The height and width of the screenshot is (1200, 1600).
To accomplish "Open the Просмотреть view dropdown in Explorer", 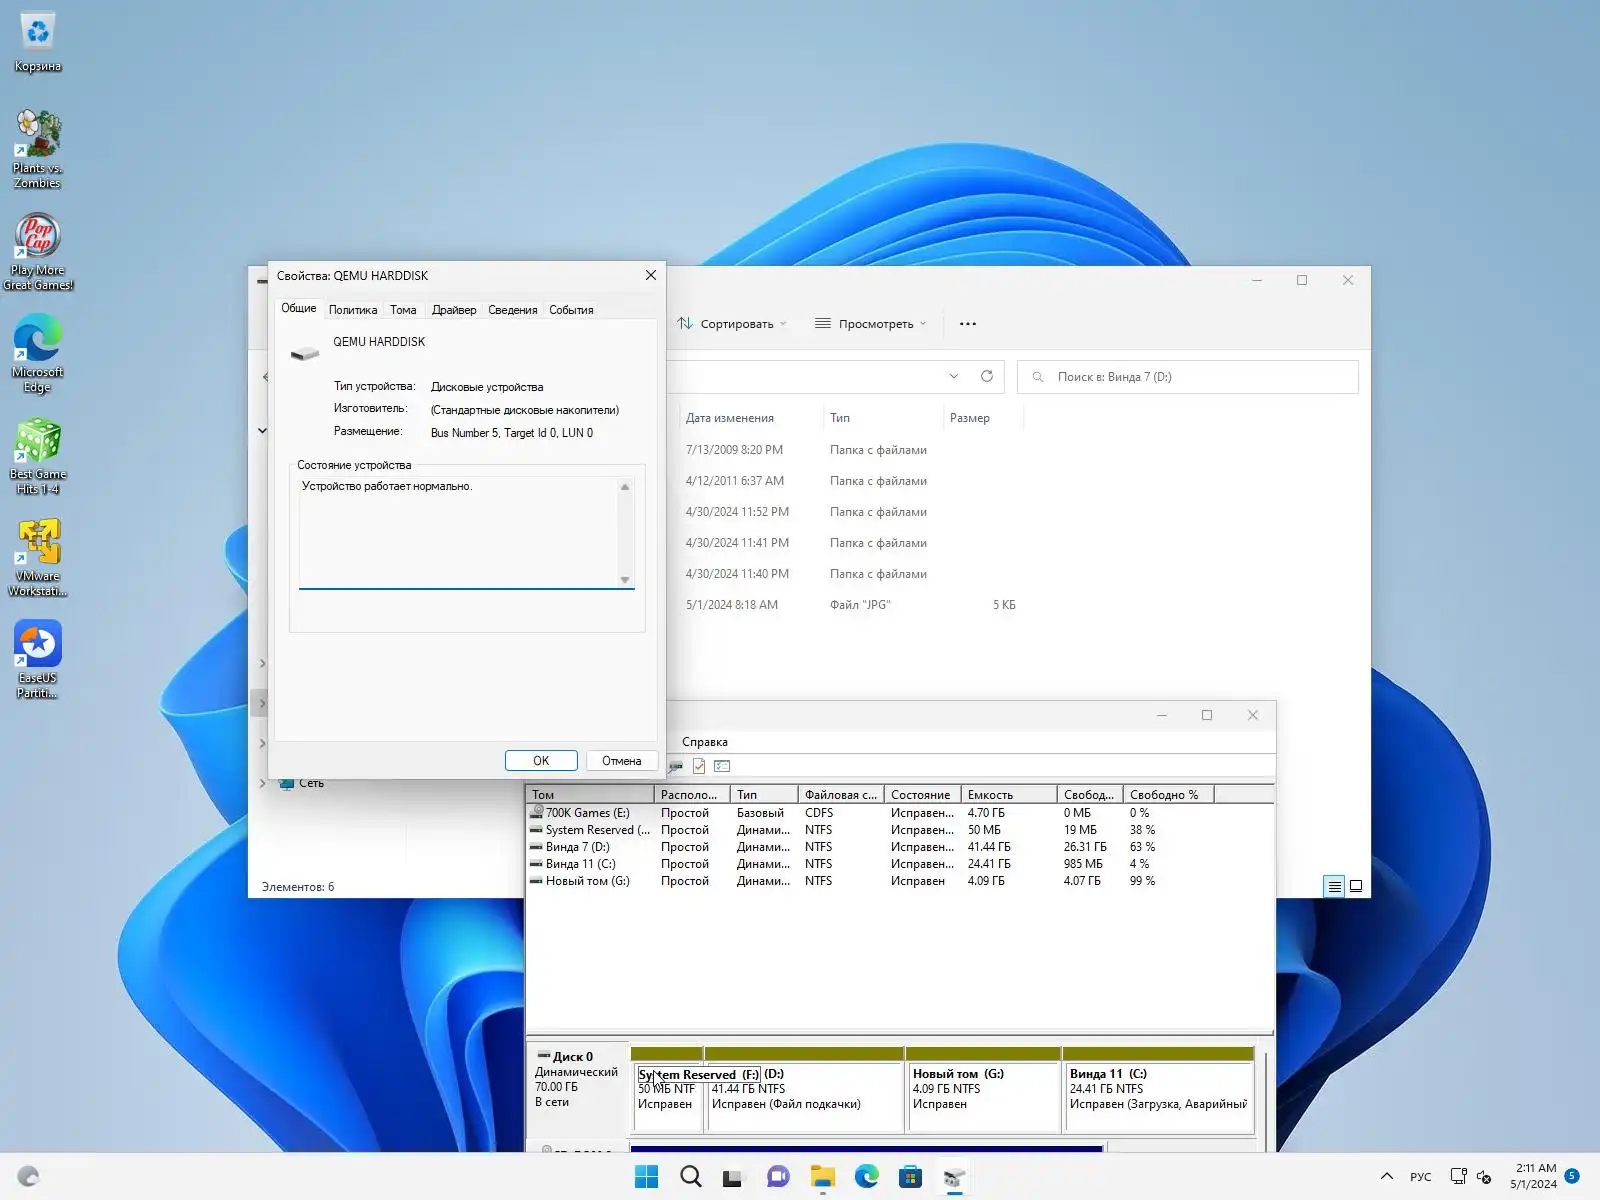I will click(x=871, y=324).
